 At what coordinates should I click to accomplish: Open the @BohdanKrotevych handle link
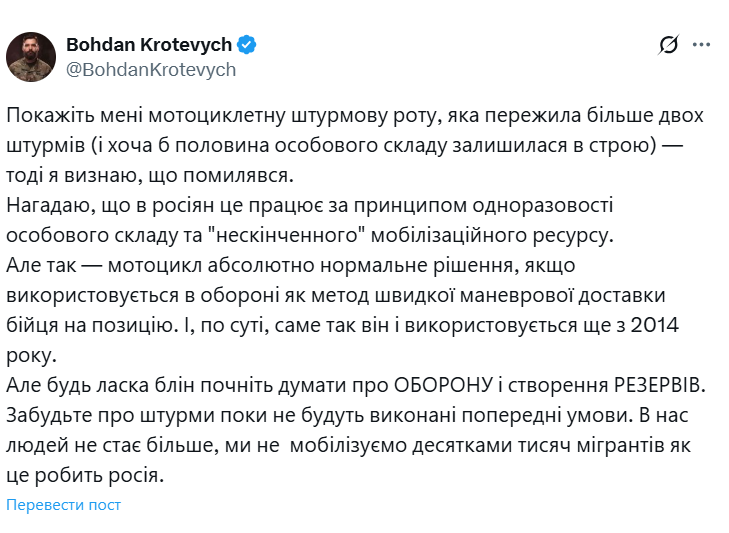[151, 70]
